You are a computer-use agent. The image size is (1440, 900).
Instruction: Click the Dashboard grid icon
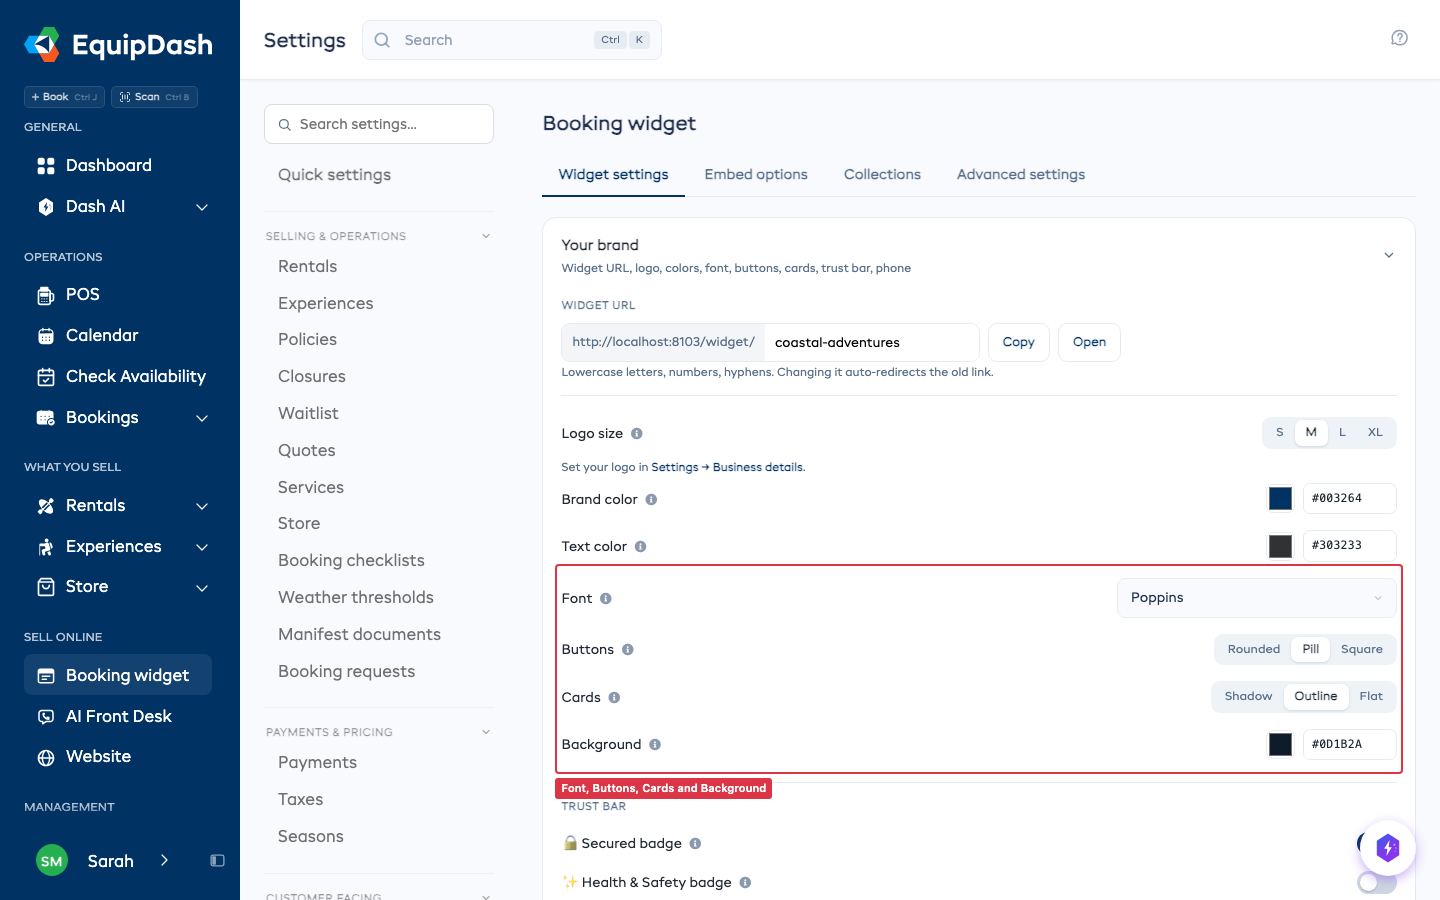click(46, 166)
